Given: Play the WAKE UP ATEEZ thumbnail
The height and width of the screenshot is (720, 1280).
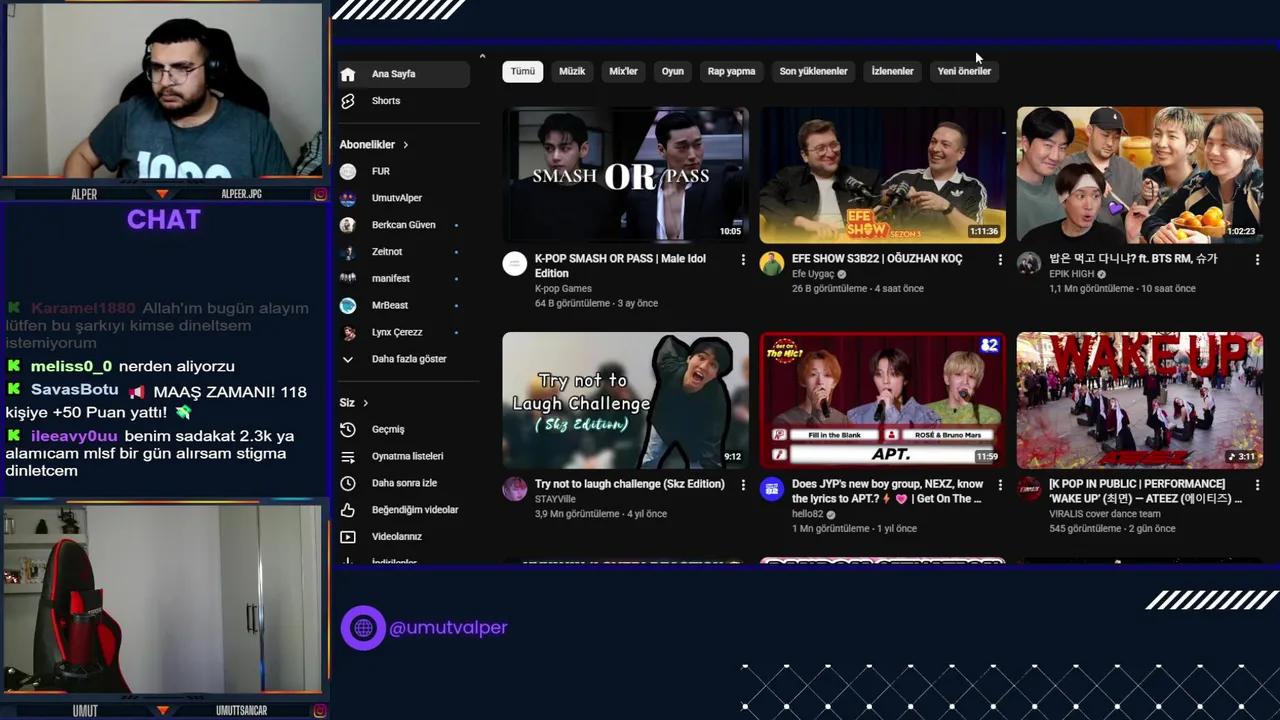Looking at the screenshot, I should (x=1140, y=400).
